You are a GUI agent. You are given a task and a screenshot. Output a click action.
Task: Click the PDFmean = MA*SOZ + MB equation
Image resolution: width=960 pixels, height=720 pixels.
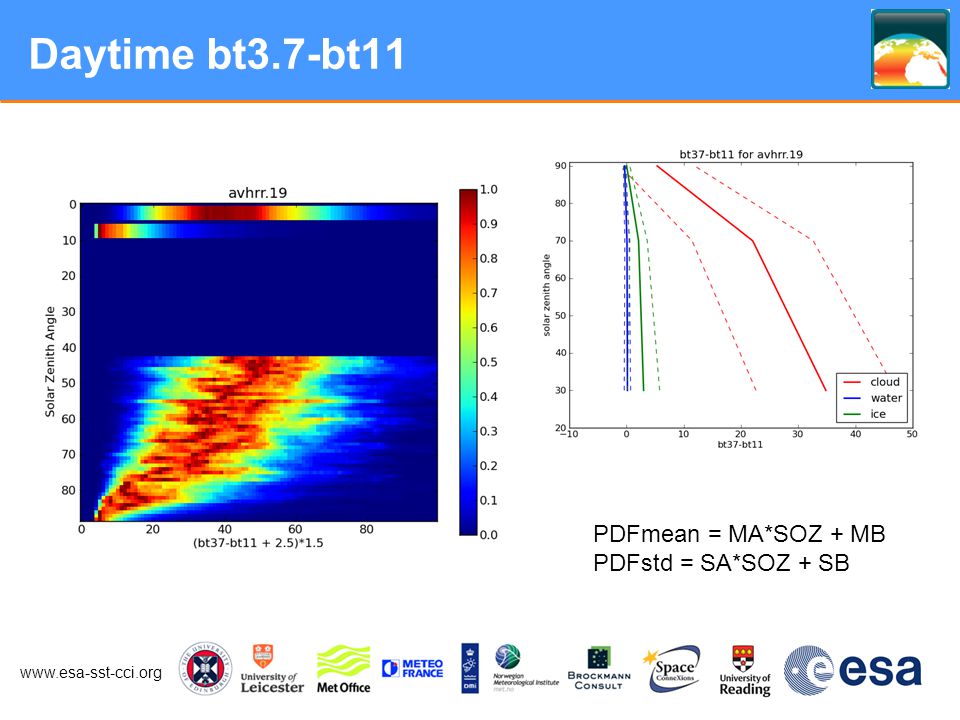(739, 534)
